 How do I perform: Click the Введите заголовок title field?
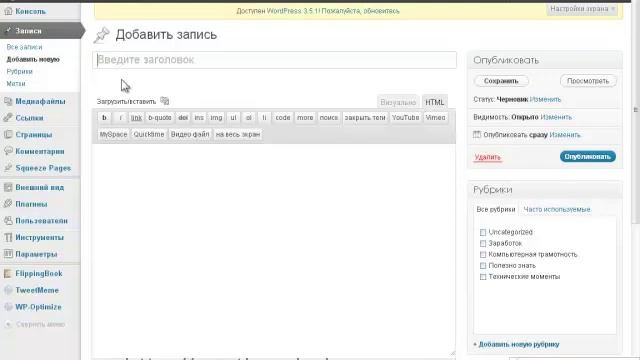[274, 60]
